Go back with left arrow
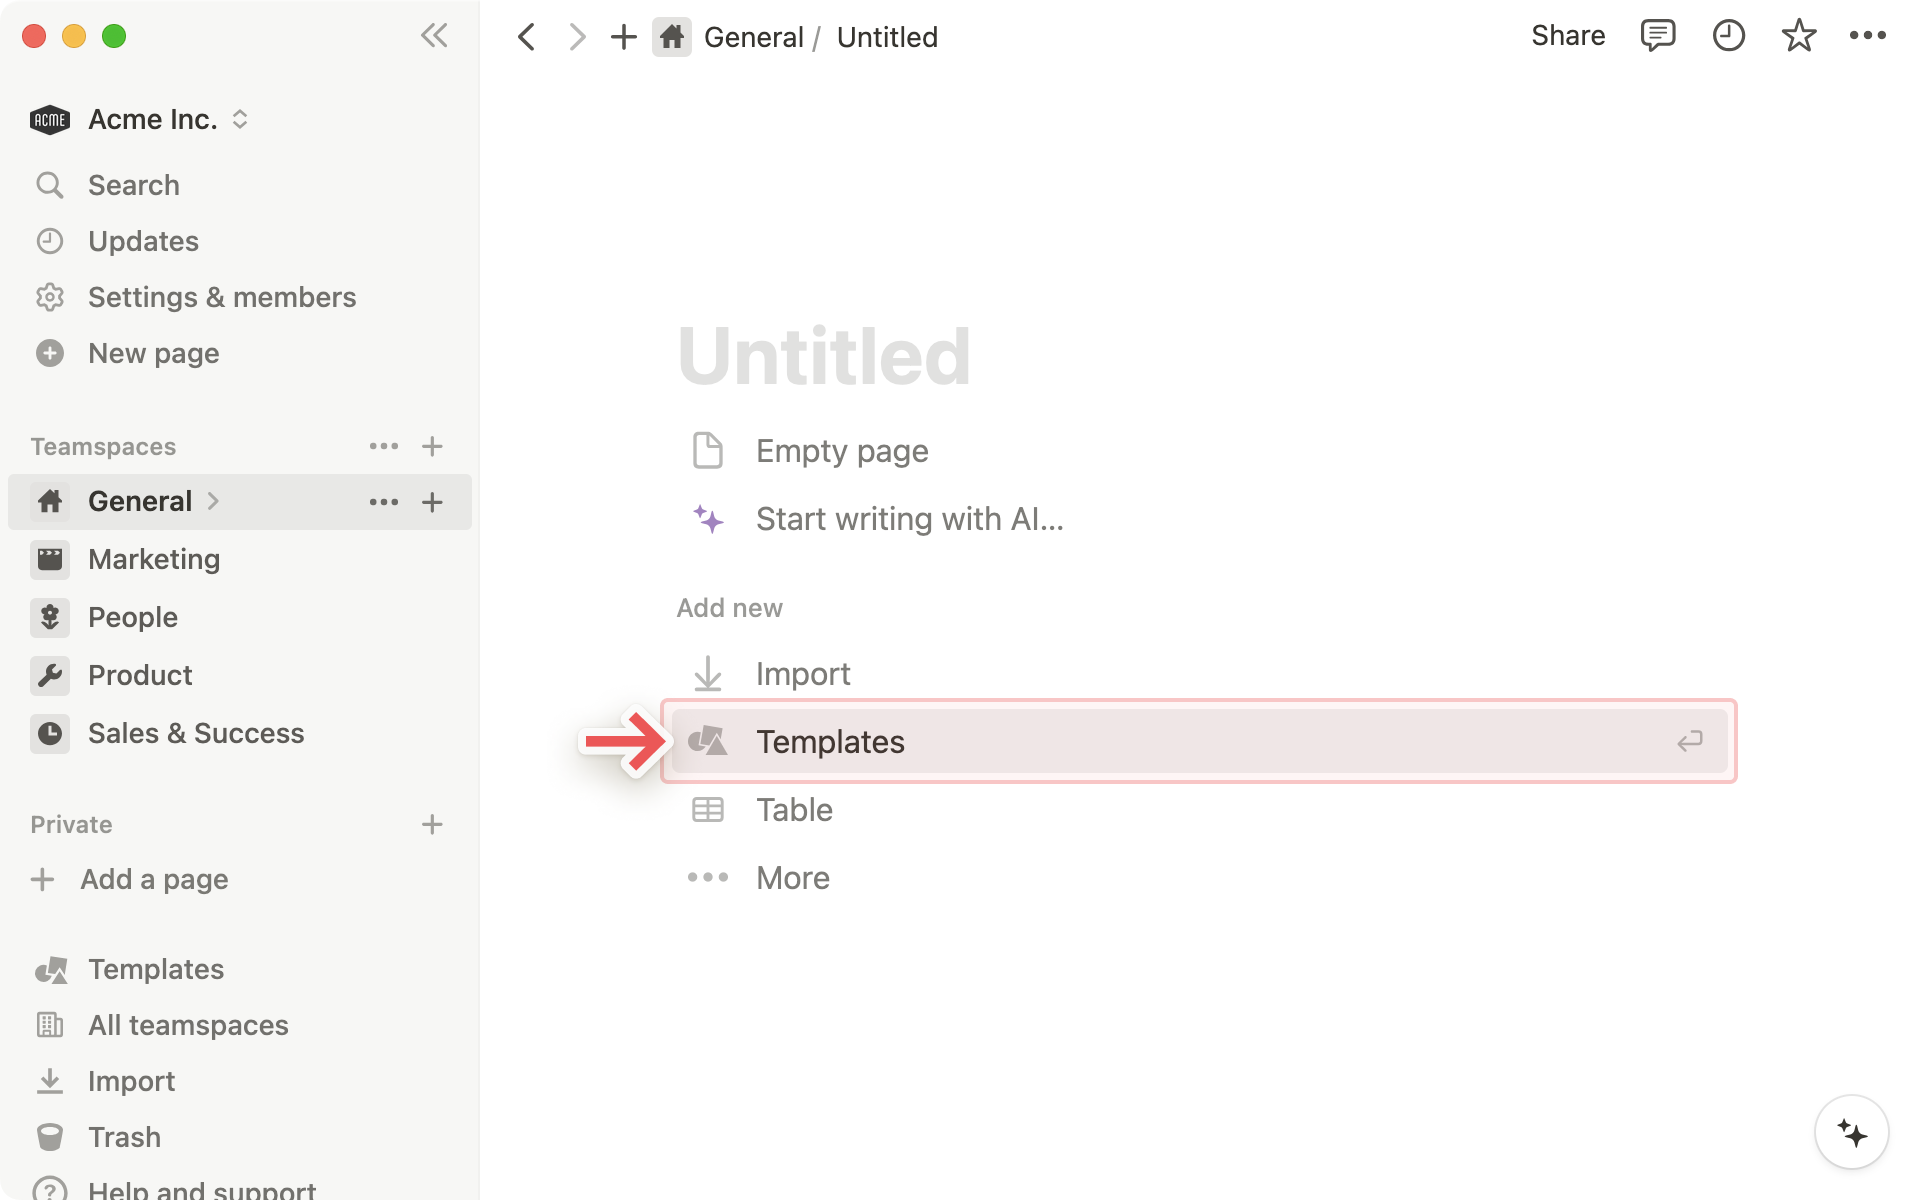1920x1200 pixels. pos(527,37)
